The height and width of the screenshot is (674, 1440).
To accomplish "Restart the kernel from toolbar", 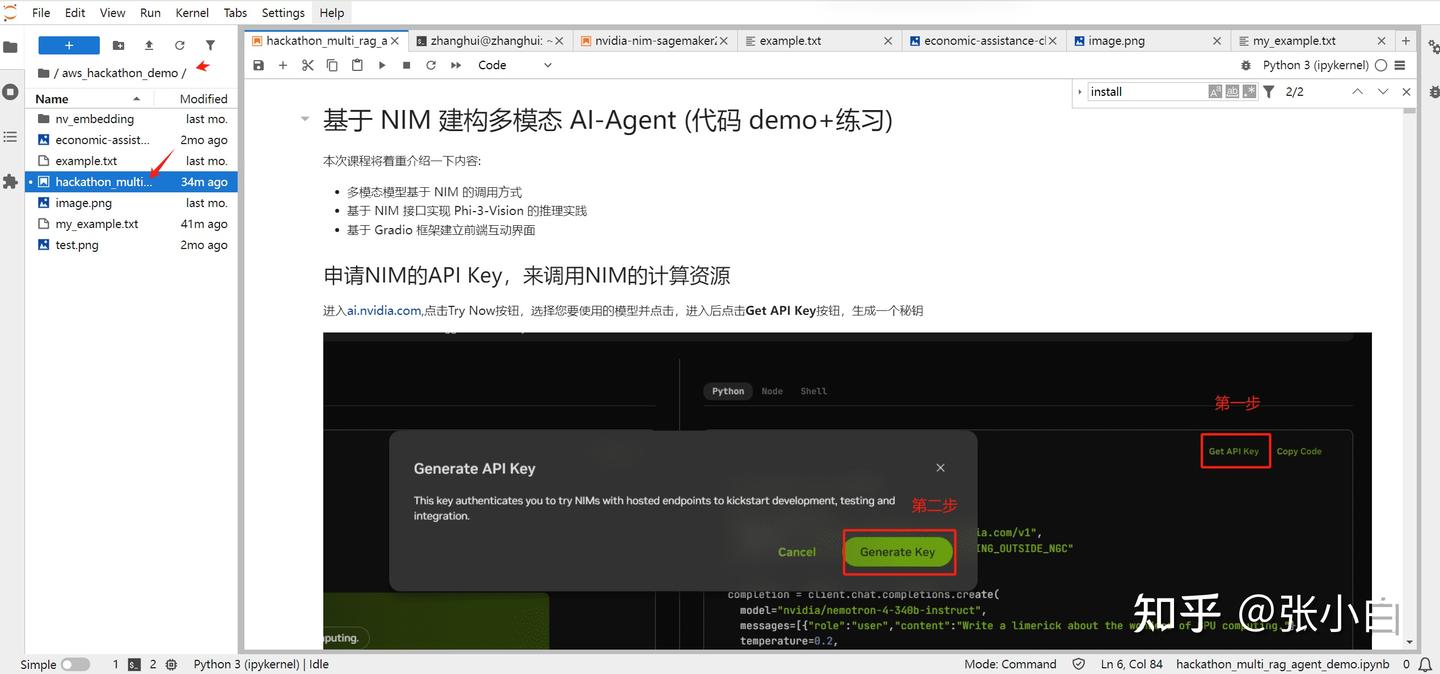I will click(431, 65).
